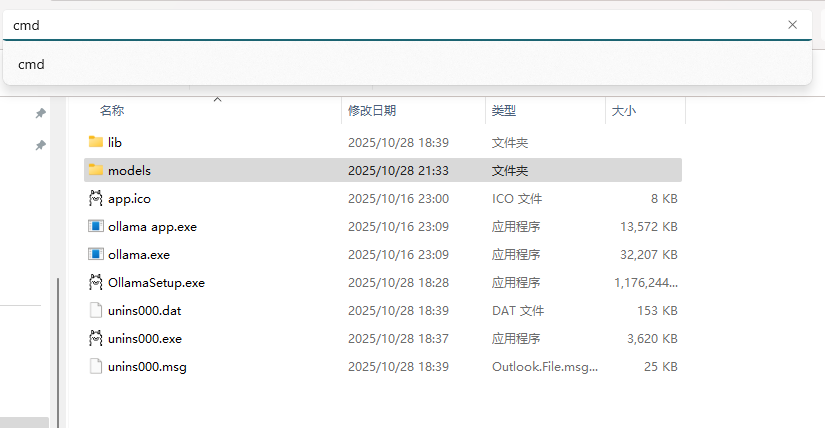Click the ollama app.exe program icon
Viewport: 825px width, 428px height.
96,226
